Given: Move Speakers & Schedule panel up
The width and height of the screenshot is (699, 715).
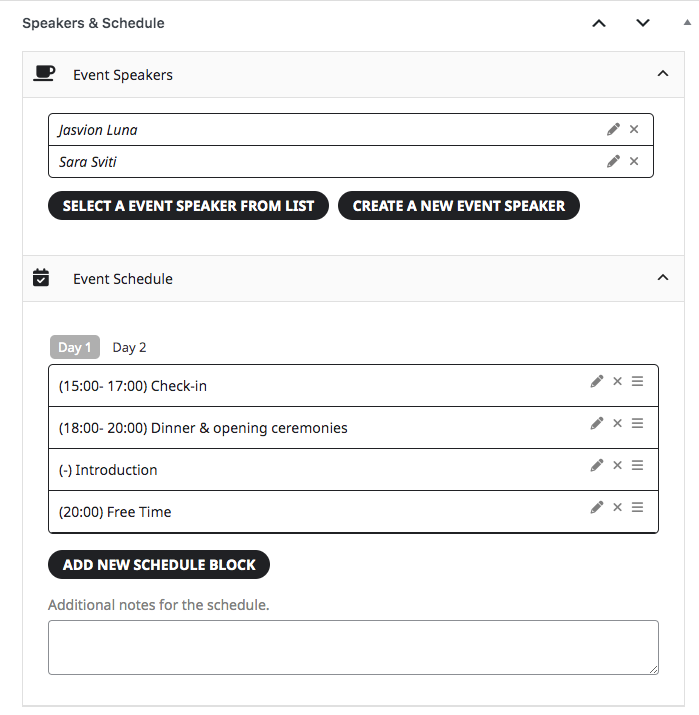Looking at the screenshot, I should click(x=599, y=23).
